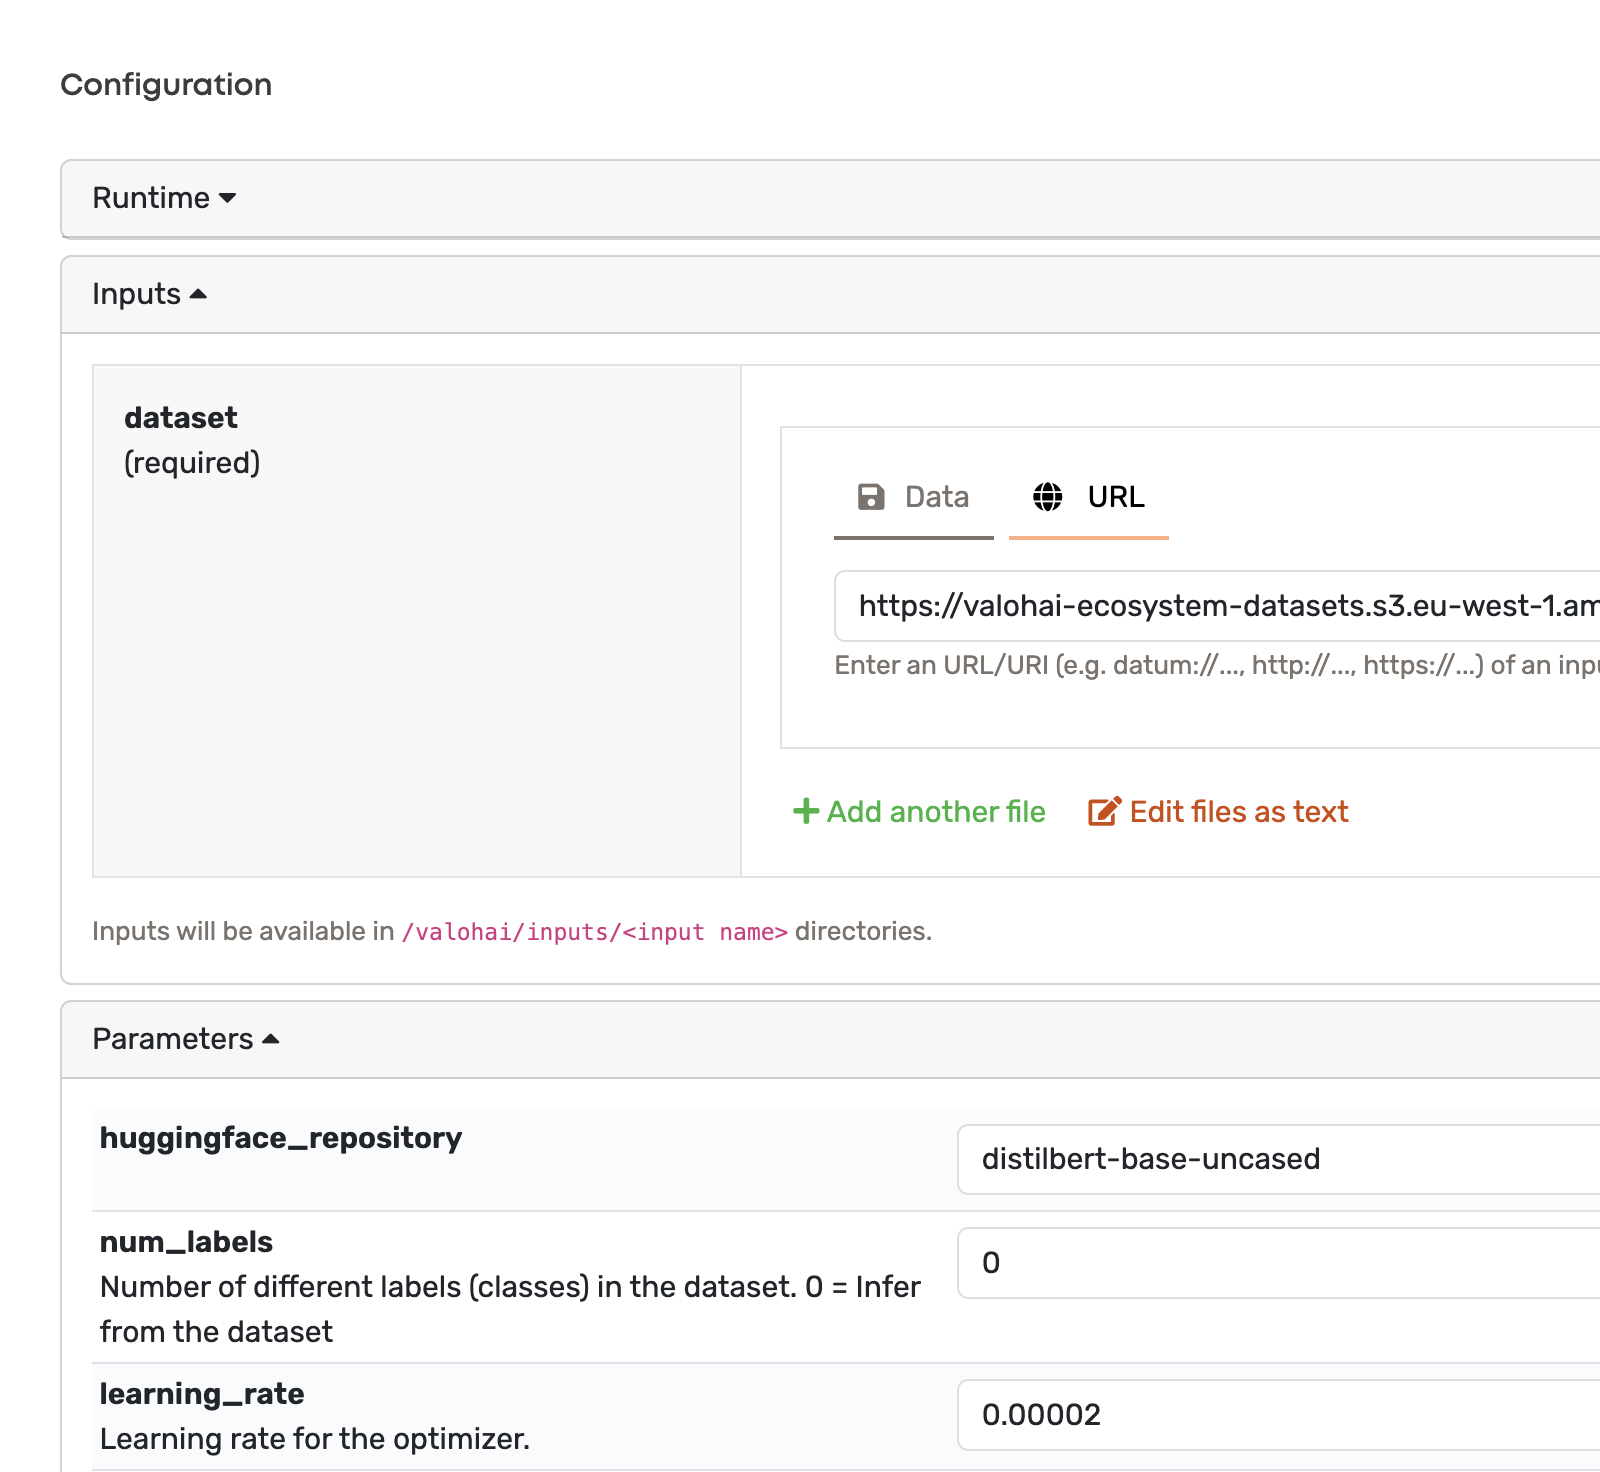
Task: Collapse the Inputs section
Action: point(149,294)
